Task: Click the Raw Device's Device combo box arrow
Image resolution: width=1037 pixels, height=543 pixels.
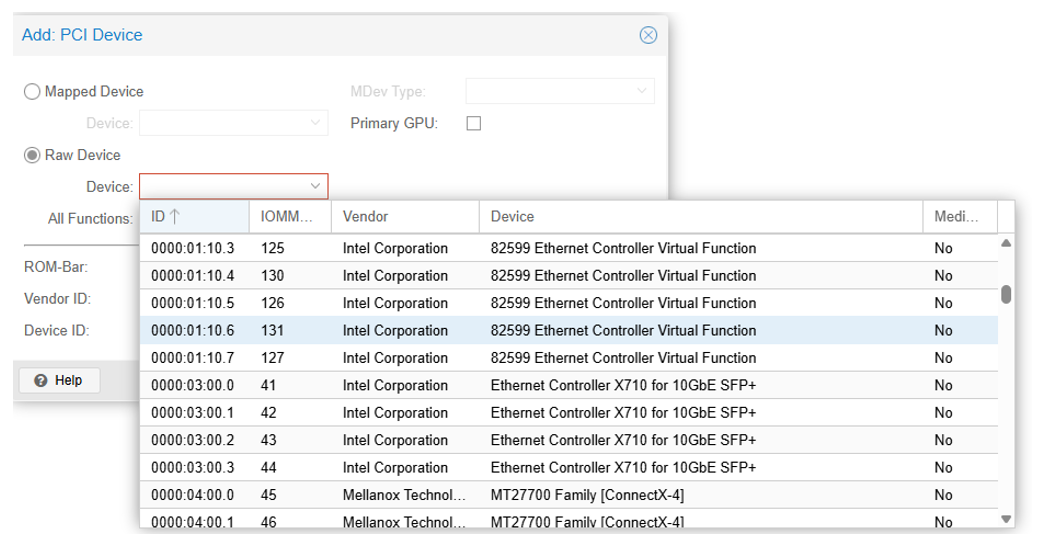Action: click(x=315, y=187)
